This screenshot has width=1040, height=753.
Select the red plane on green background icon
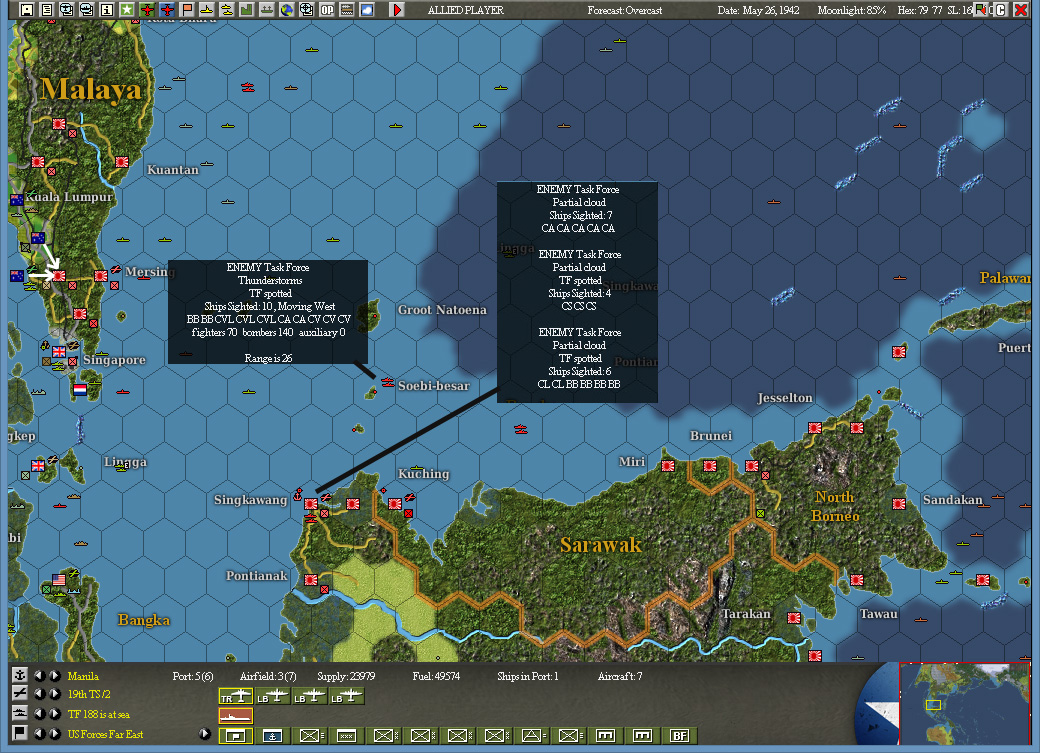147,10
